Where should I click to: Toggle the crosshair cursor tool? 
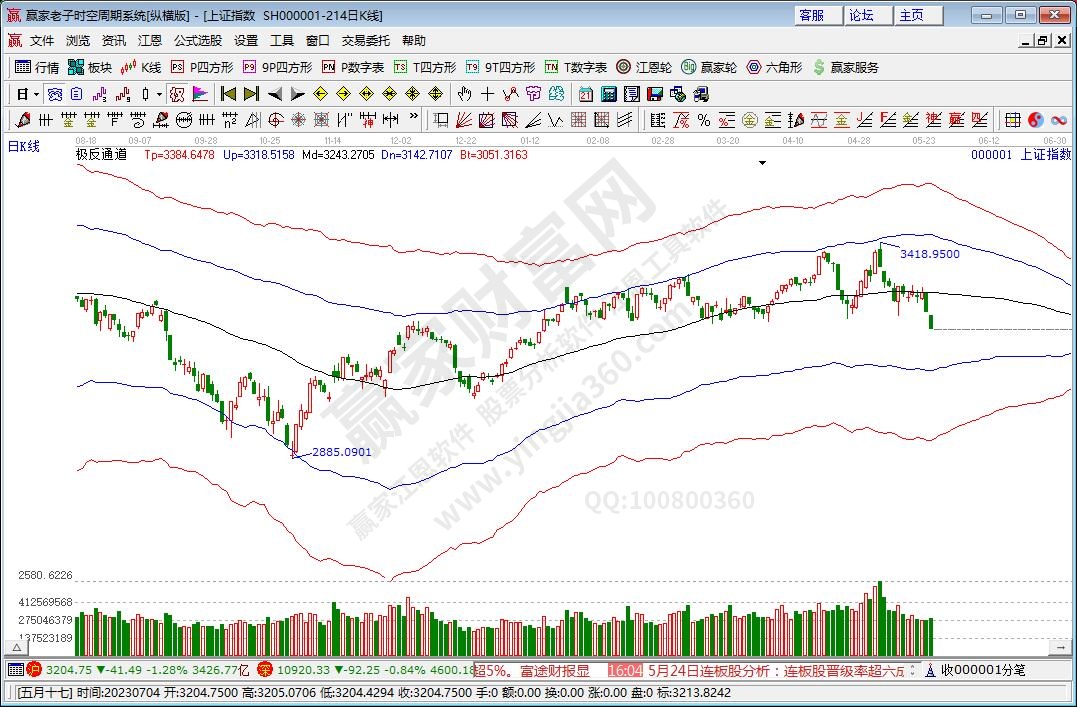tap(487, 94)
